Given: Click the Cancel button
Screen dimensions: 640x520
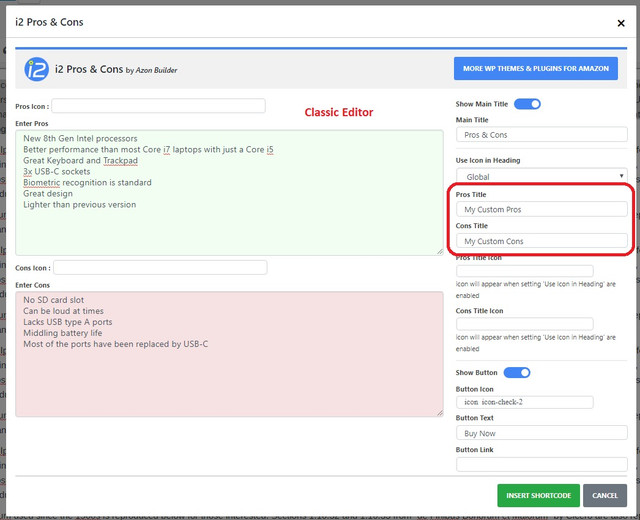Looking at the screenshot, I should coord(604,496).
